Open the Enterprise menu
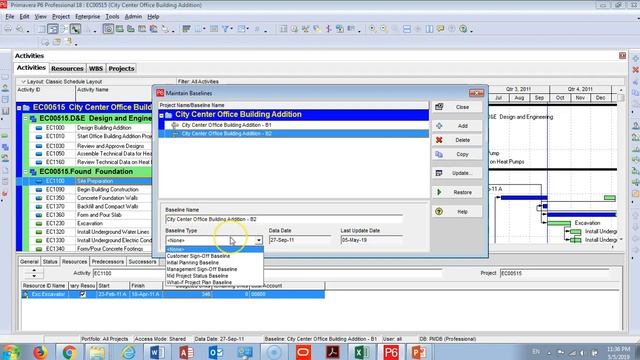The height and width of the screenshot is (360, 640). click(x=87, y=17)
